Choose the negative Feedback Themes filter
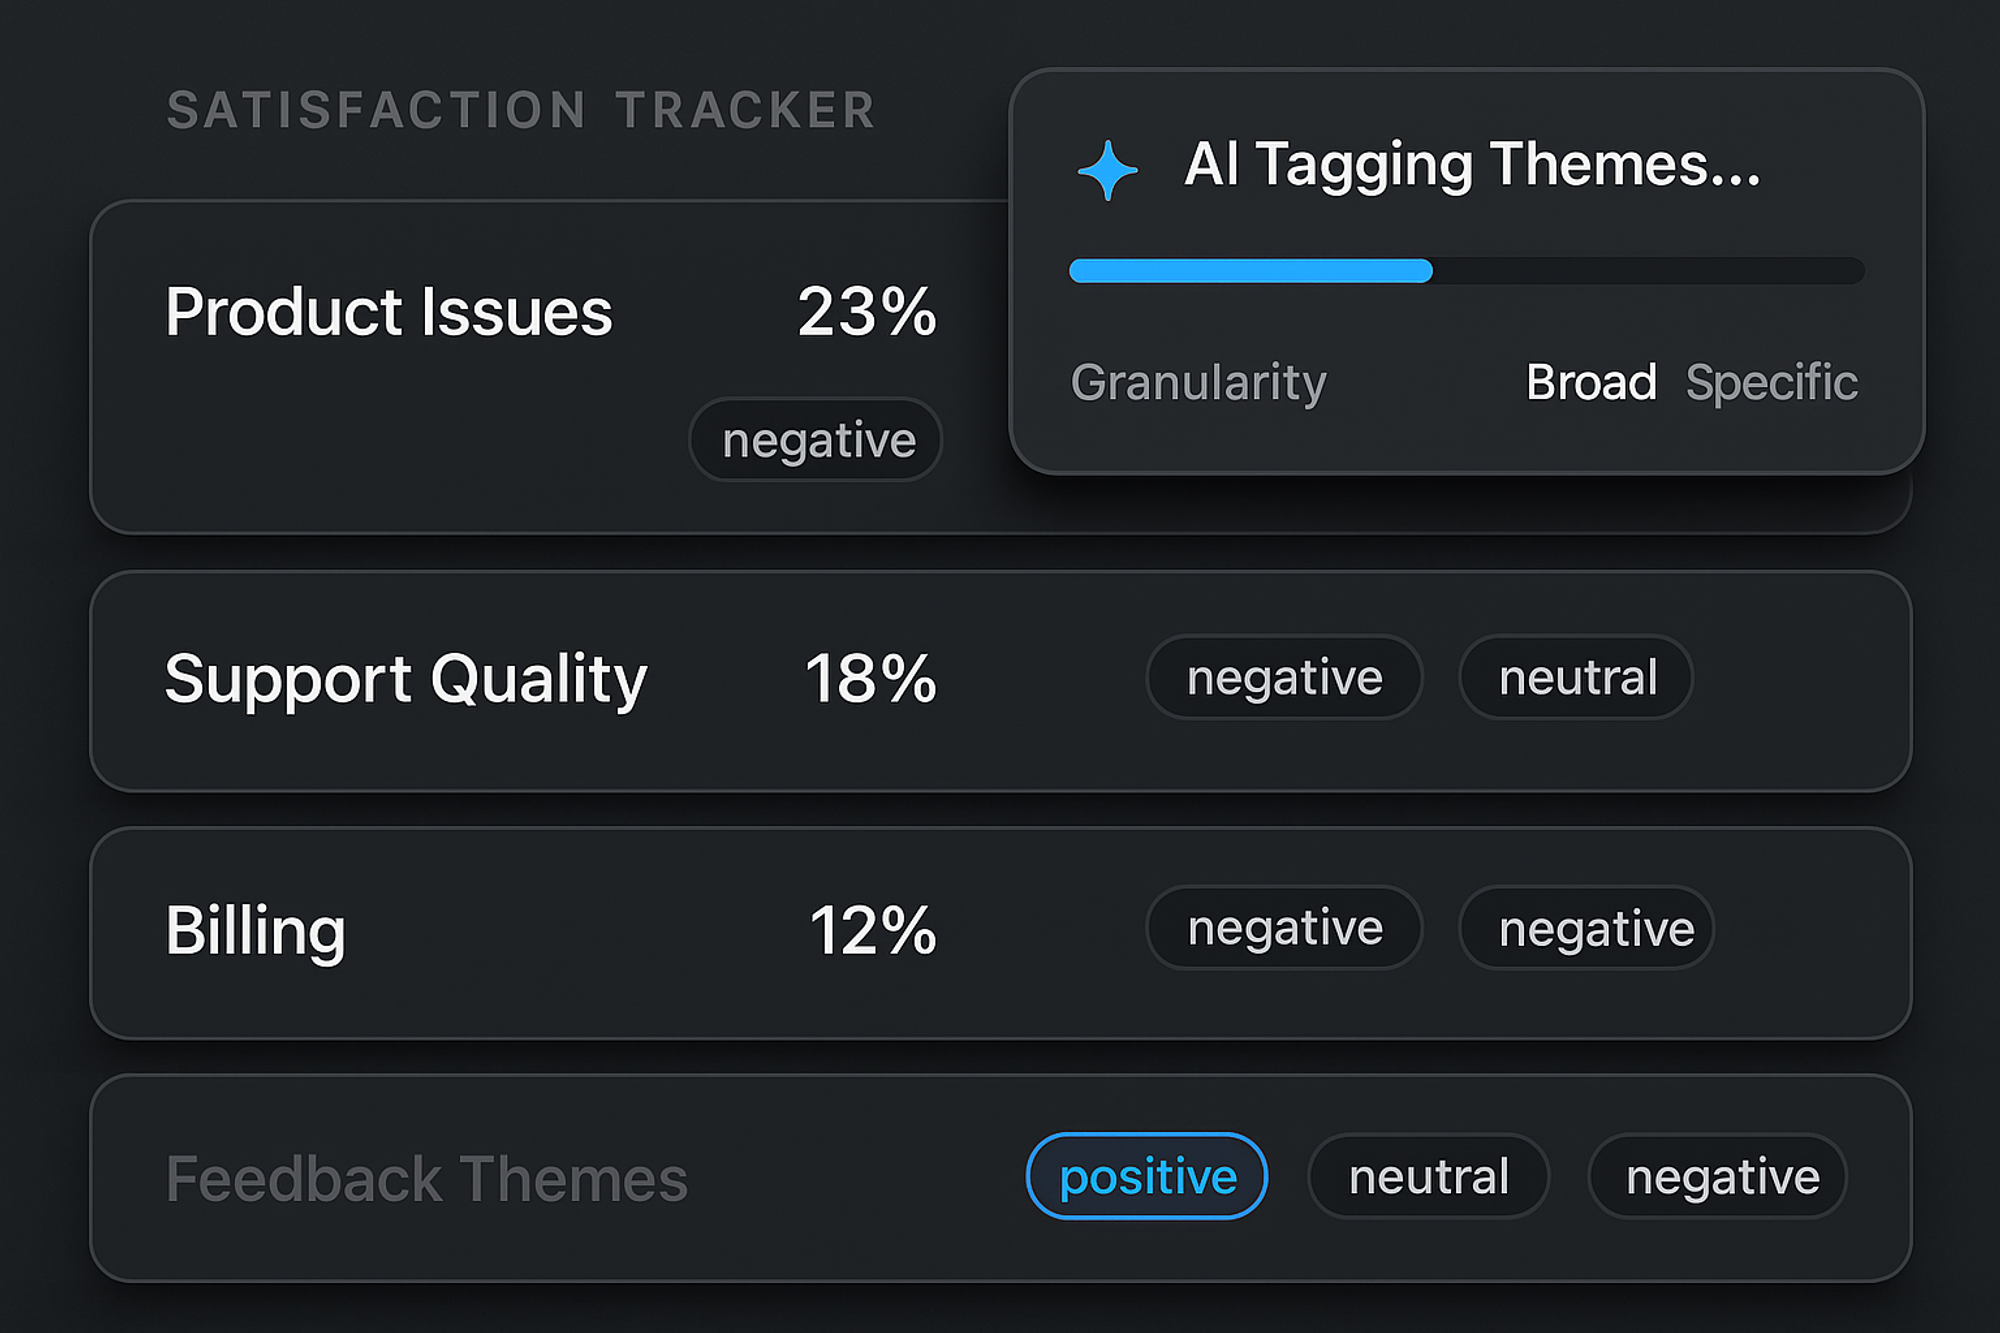Viewport: 2000px width, 1333px height. [1722, 1176]
